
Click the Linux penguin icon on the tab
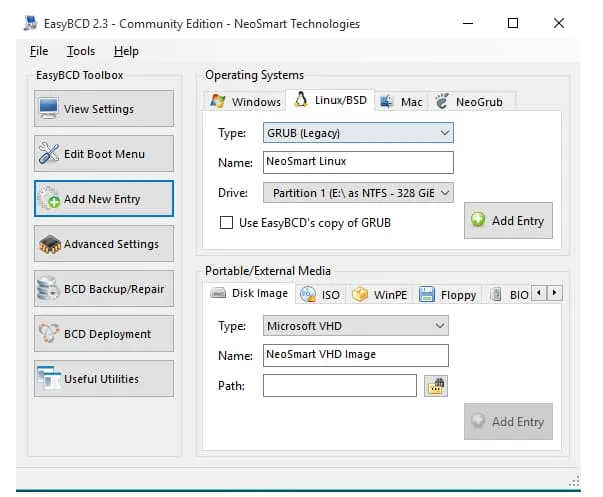(300, 100)
